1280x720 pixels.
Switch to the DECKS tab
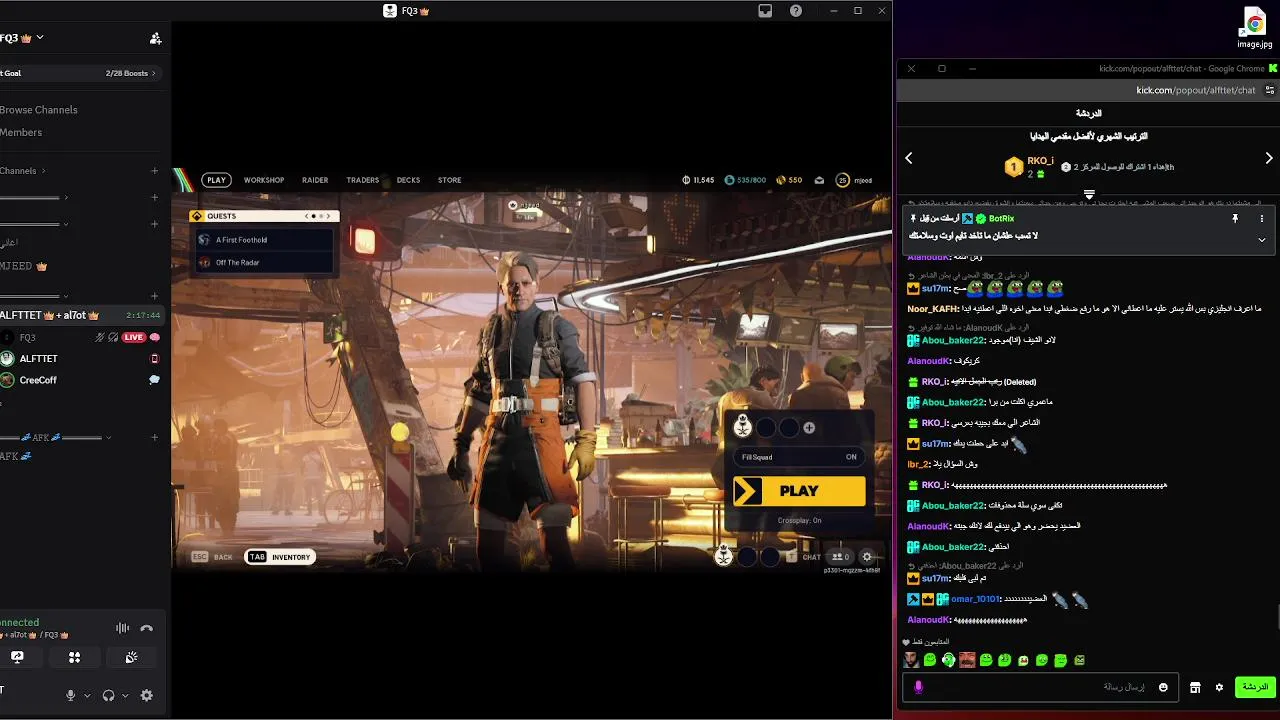pos(408,180)
